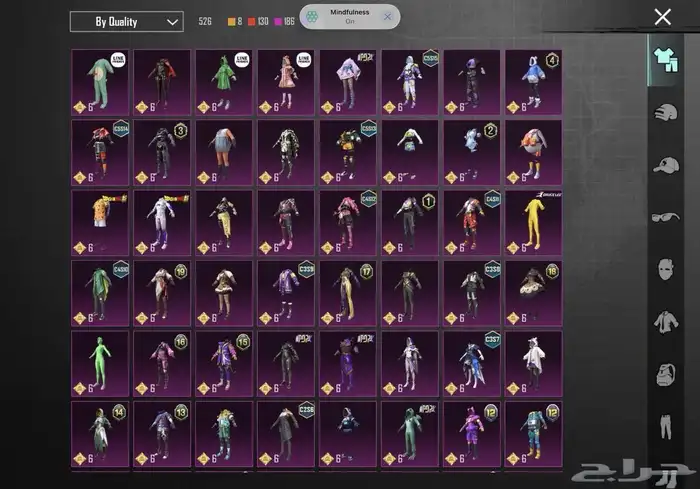Open the cap headwear category

pos(662,164)
